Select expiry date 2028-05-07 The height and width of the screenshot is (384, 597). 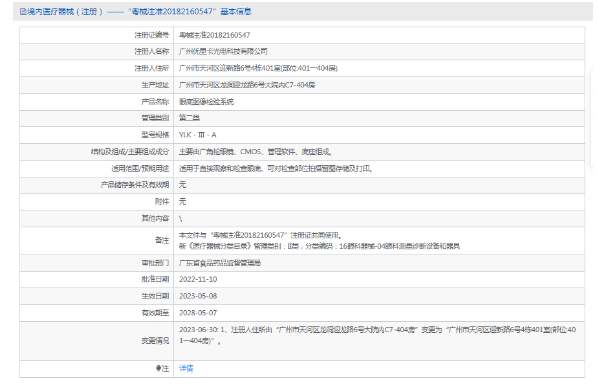(x=198, y=313)
